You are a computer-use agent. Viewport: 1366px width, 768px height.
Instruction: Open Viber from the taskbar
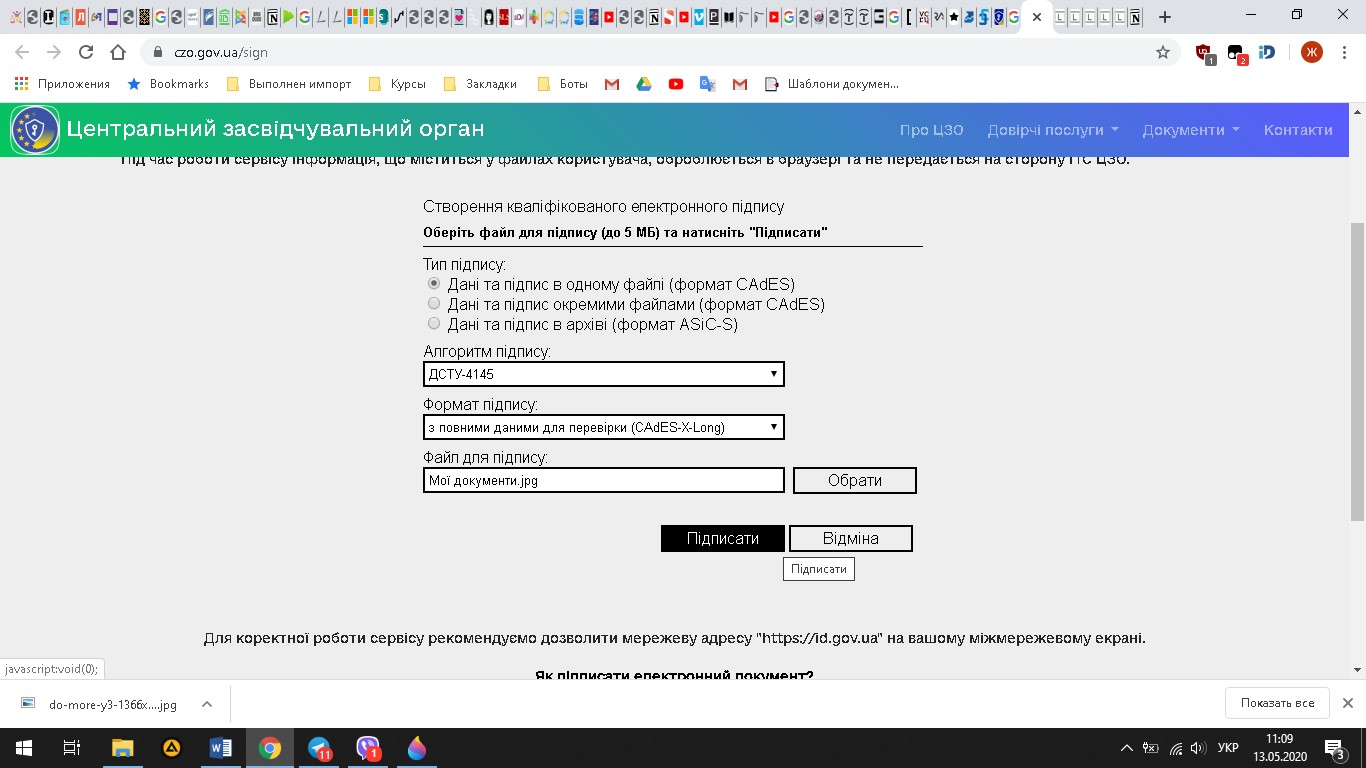[x=368, y=748]
